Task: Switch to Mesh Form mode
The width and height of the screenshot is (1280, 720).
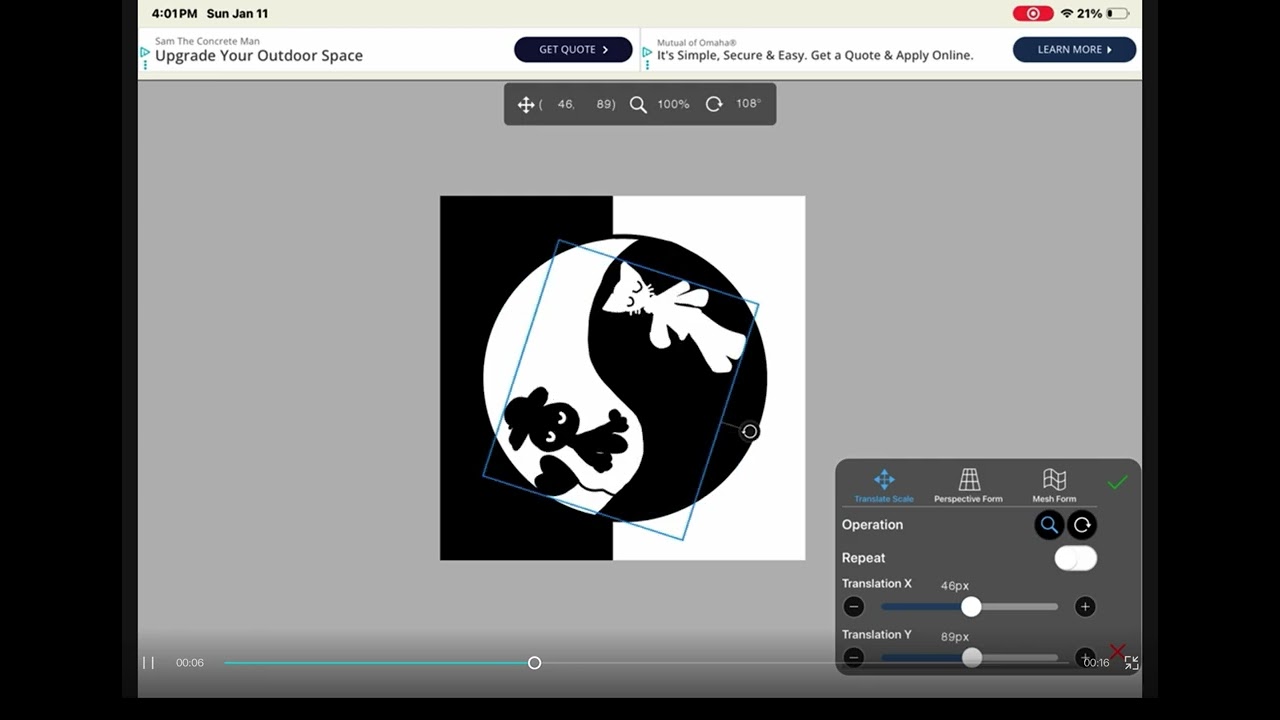Action: (x=1054, y=486)
